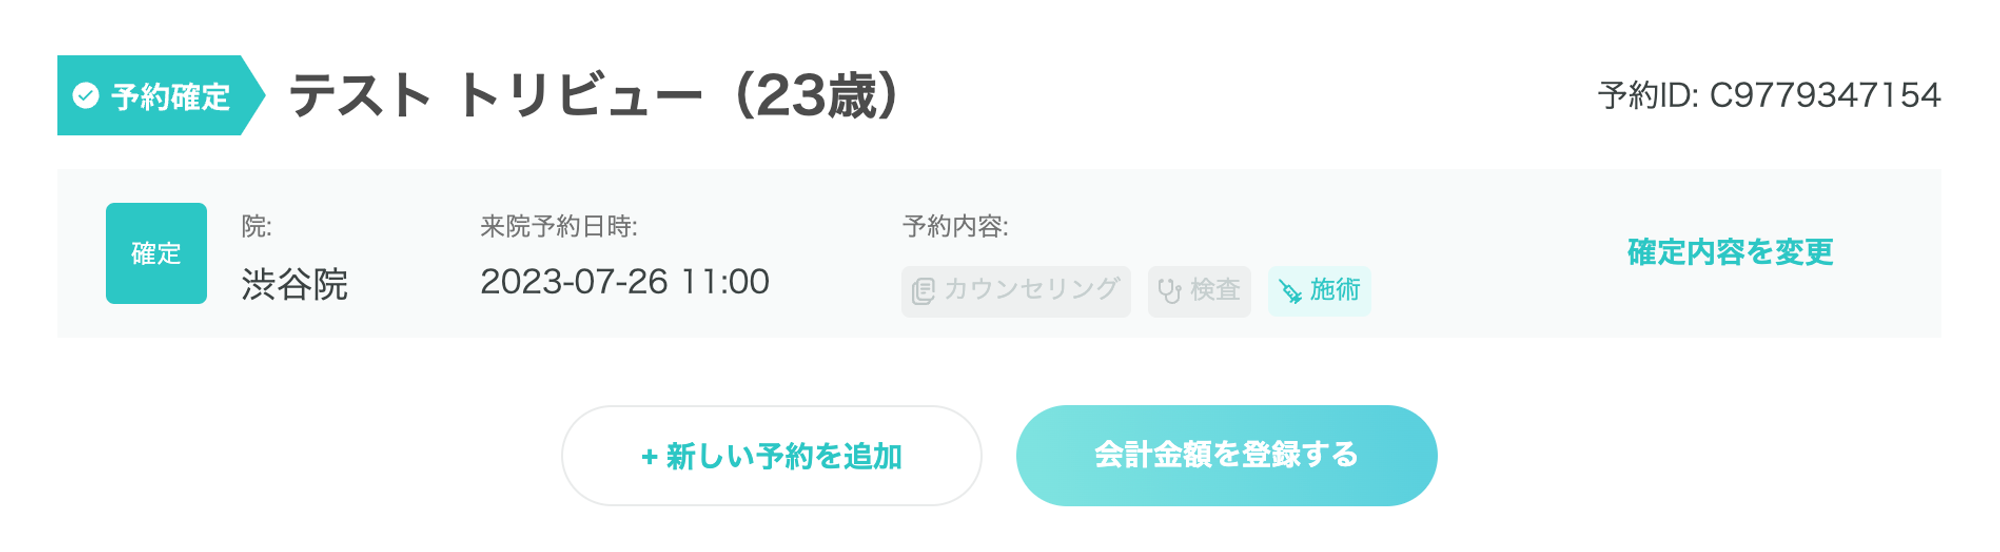Click the clipboard icon beside カウンセリング

pos(923,291)
